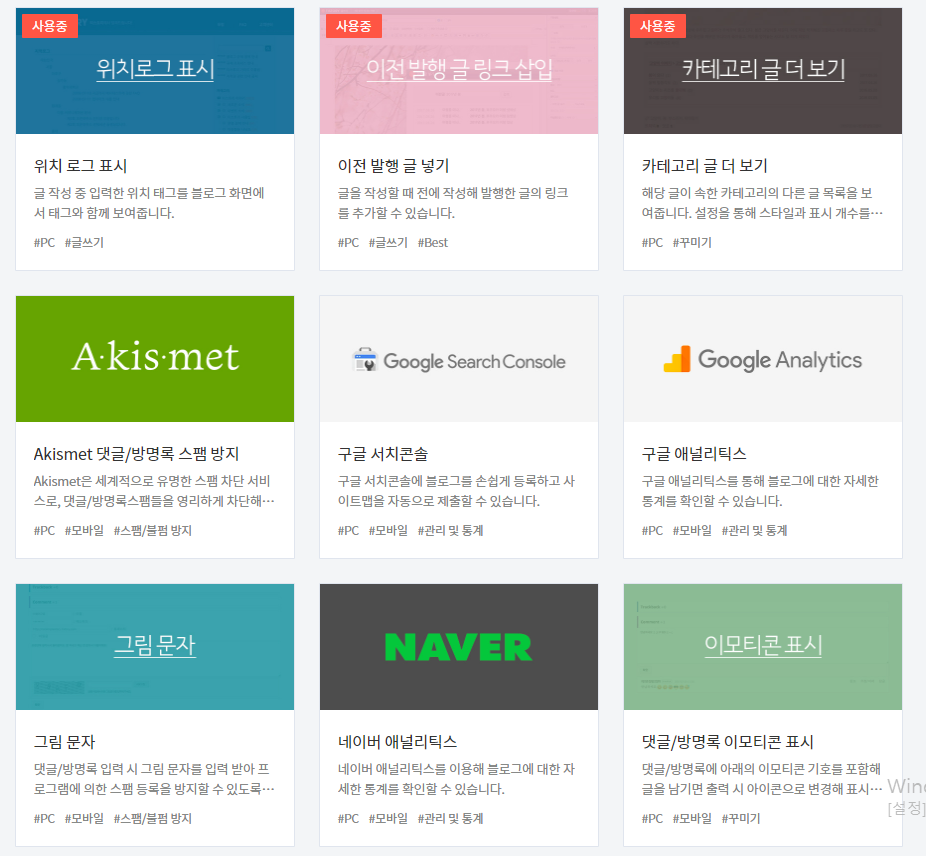This screenshot has height=856, width=926.
Task: Open the 카테고리 글 더 보기 banner
Action: point(763,71)
